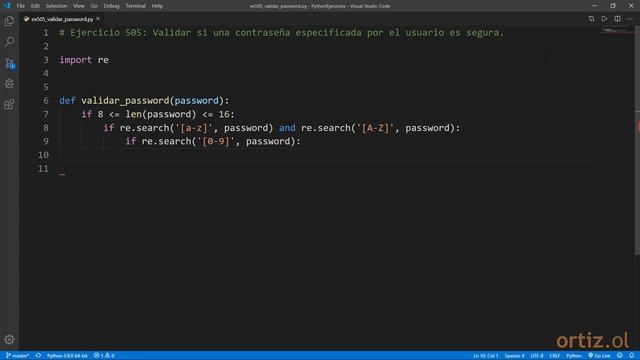Image resolution: width=640 pixels, height=360 pixels.
Task: Close the ex505_validar_password.py tab
Action: (98, 19)
